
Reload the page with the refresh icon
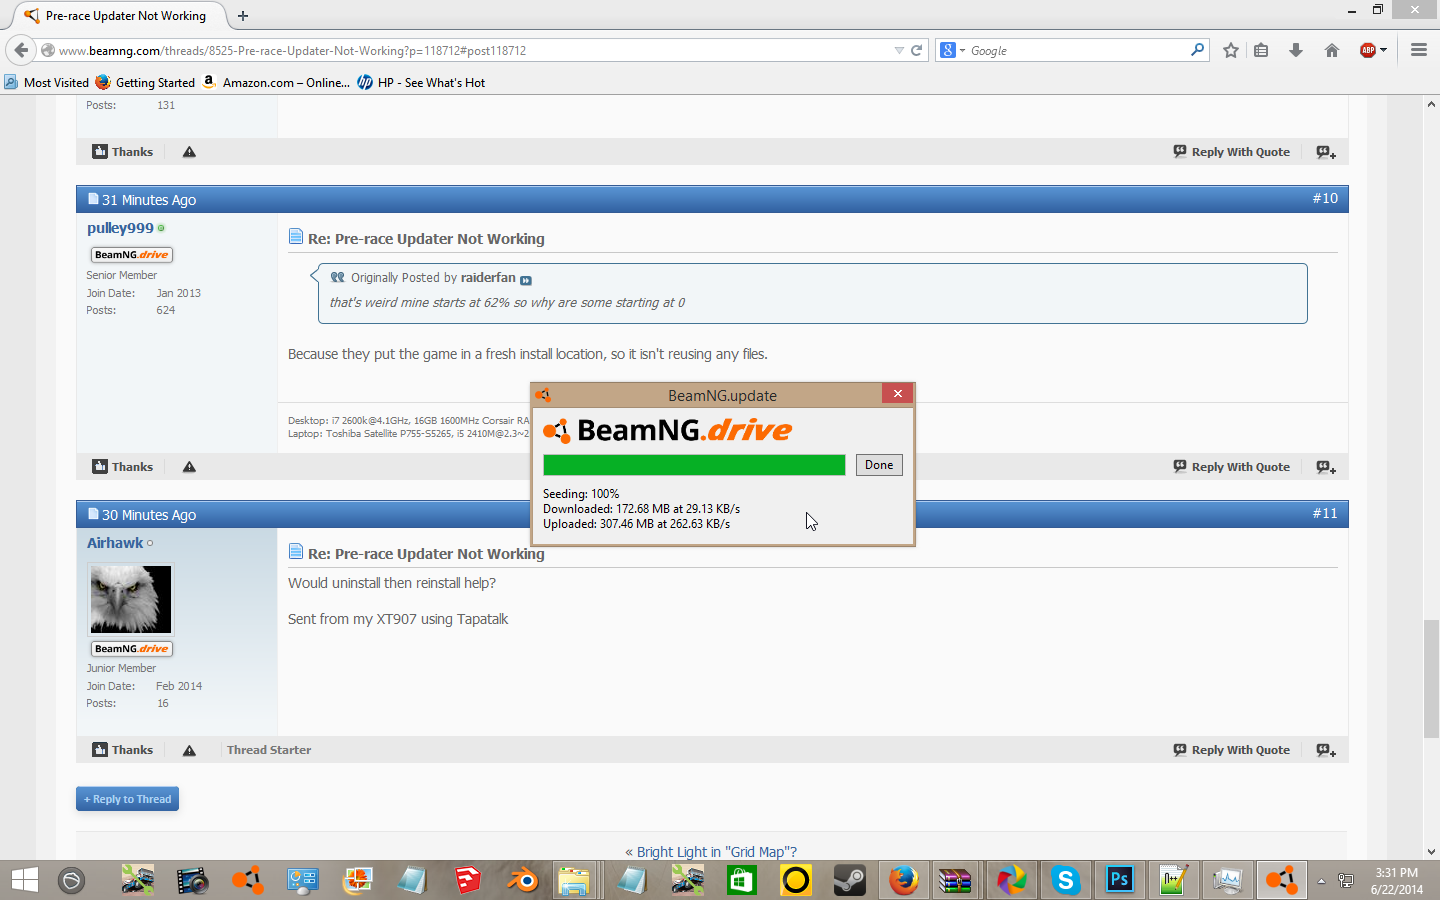coord(916,50)
